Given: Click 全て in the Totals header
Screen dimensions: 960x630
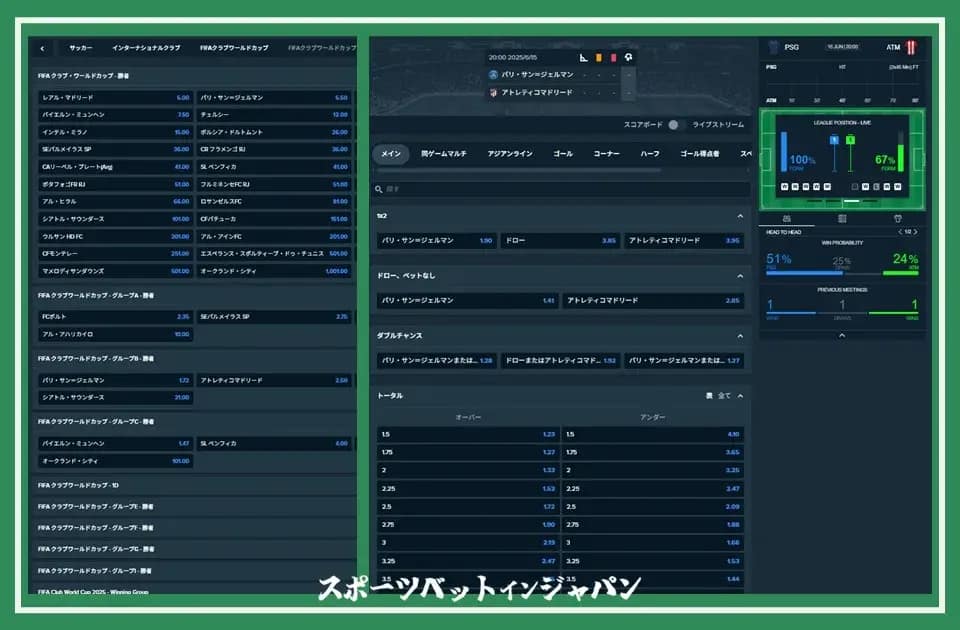Looking at the screenshot, I should [x=724, y=396].
